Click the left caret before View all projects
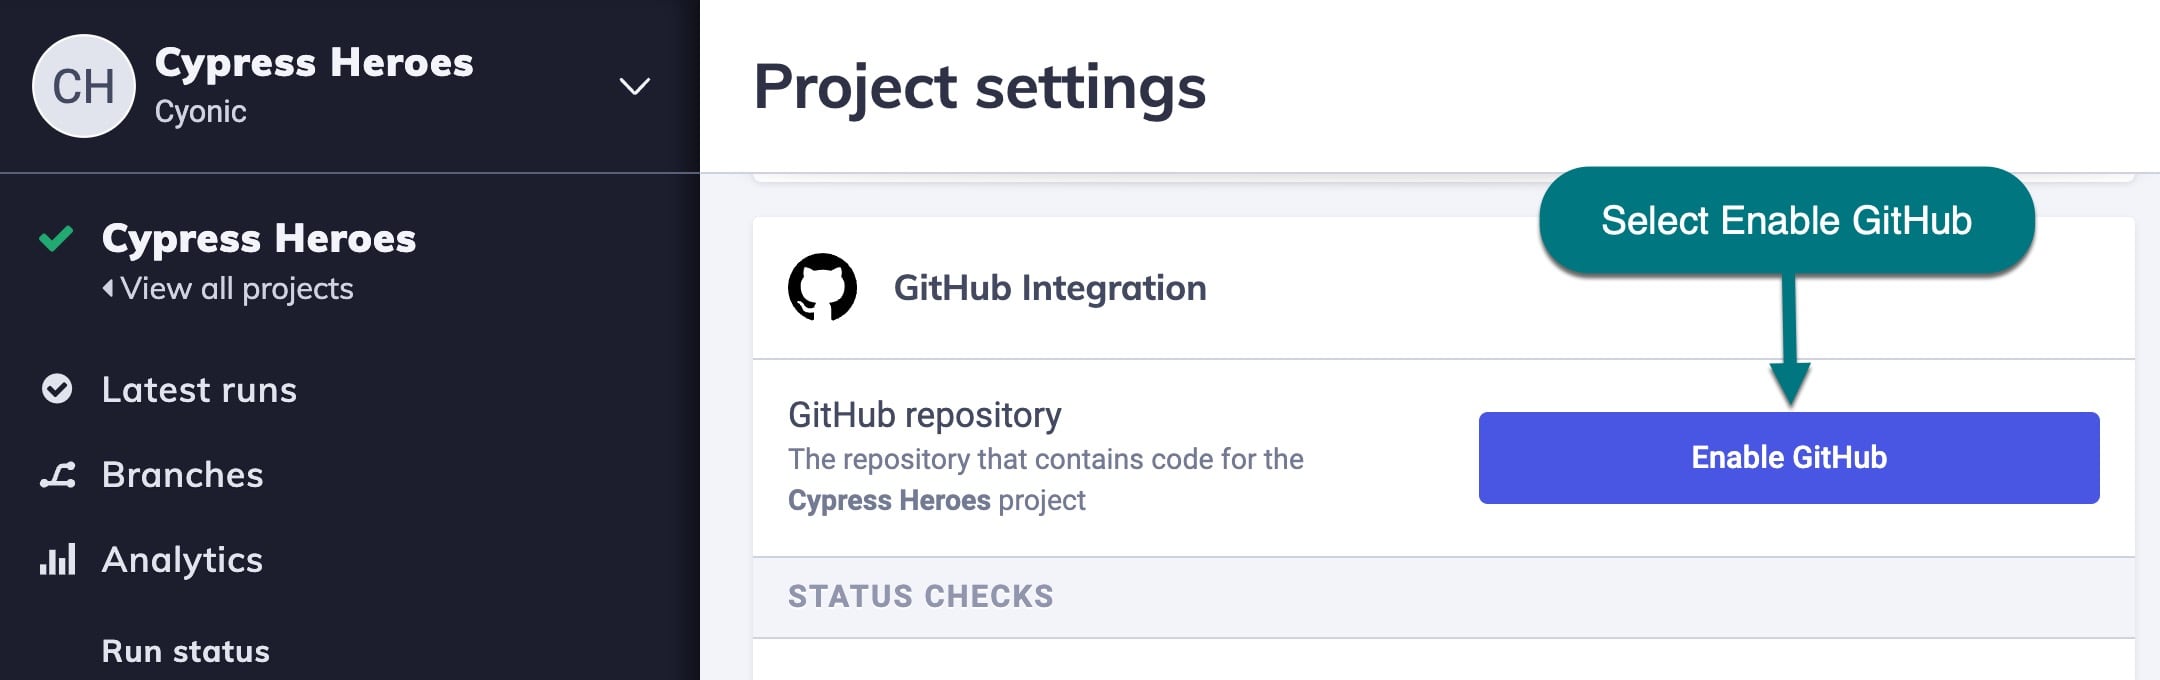The image size is (2160, 680). coord(108,289)
